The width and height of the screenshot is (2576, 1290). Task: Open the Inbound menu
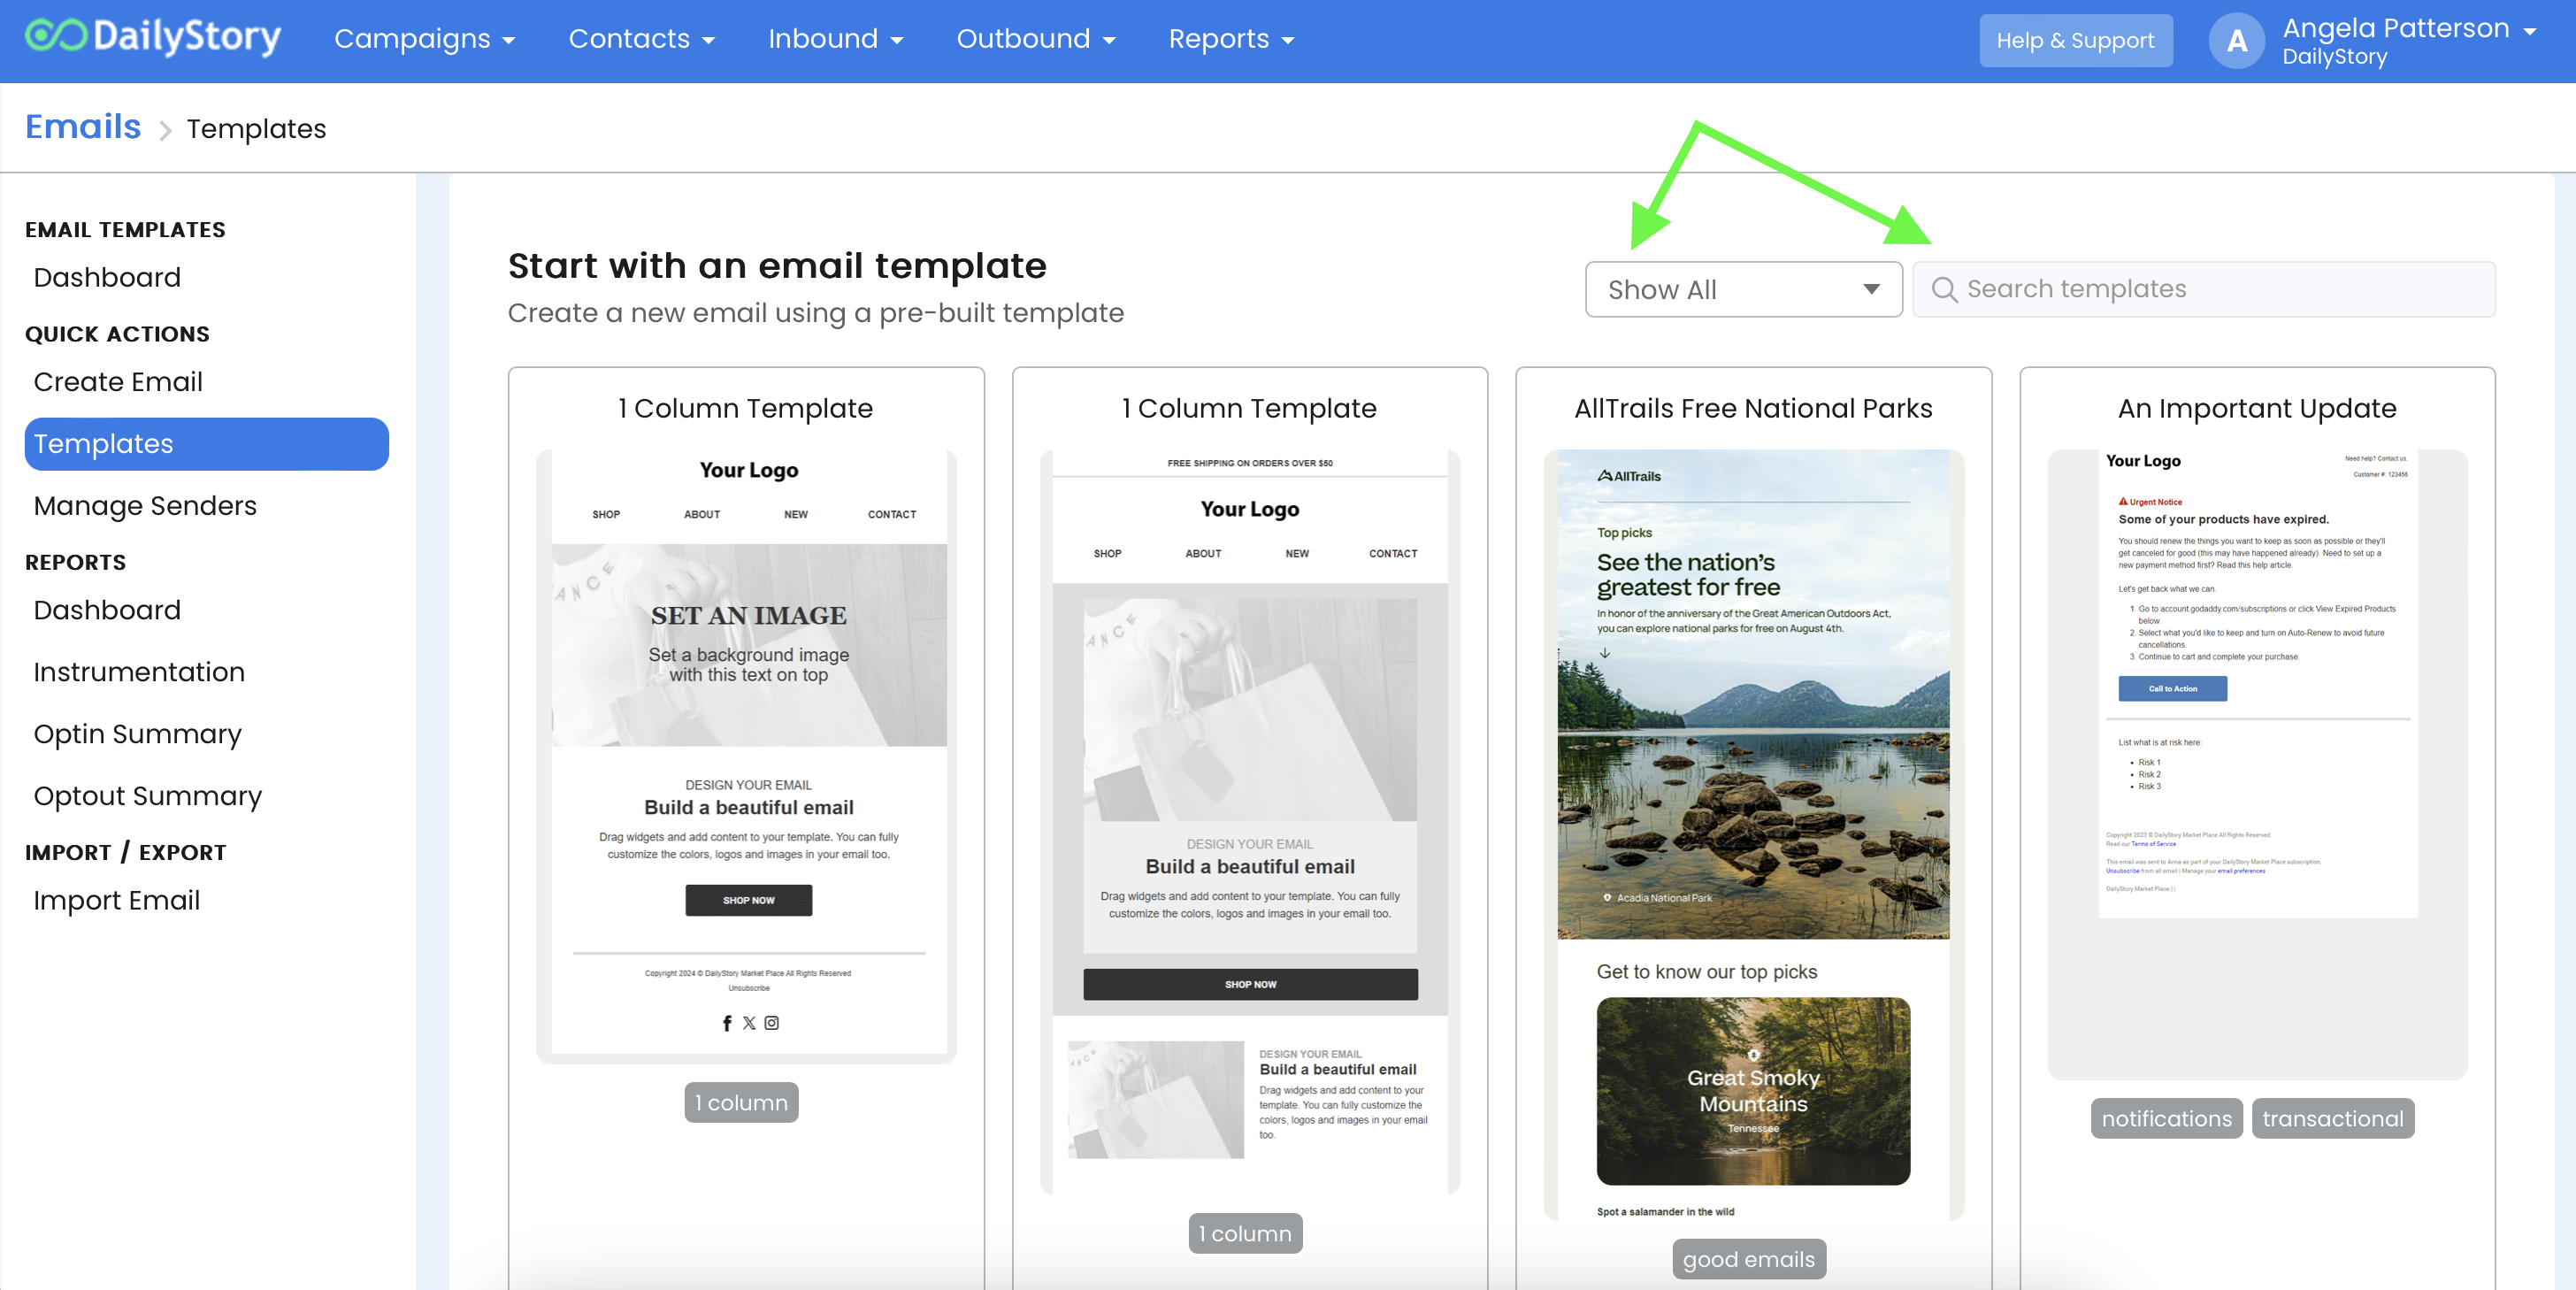tap(835, 39)
